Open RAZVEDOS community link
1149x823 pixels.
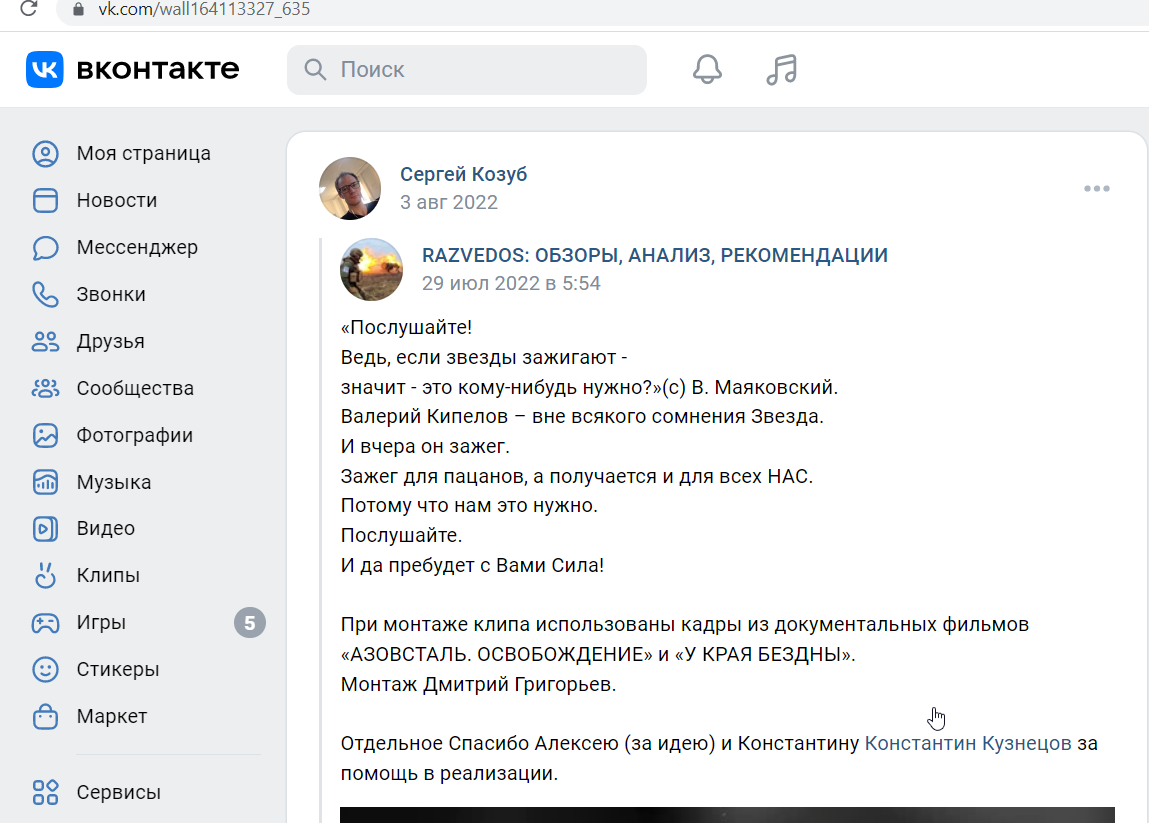pos(655,255)
